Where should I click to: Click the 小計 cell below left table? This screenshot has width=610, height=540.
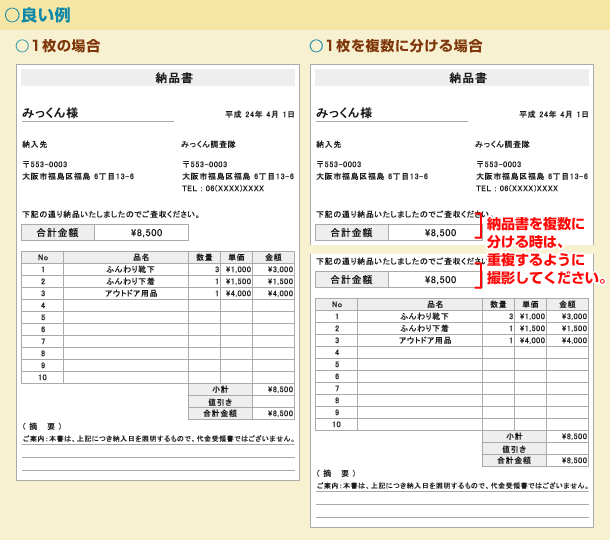click(220, 389)
